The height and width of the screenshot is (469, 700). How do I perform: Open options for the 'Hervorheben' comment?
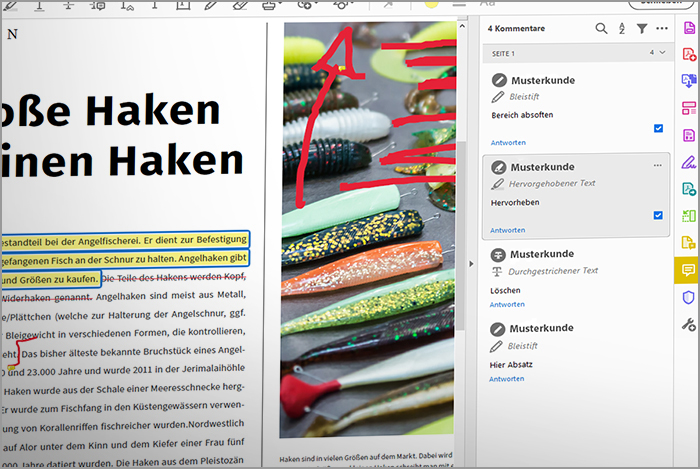tap(657, 165)
